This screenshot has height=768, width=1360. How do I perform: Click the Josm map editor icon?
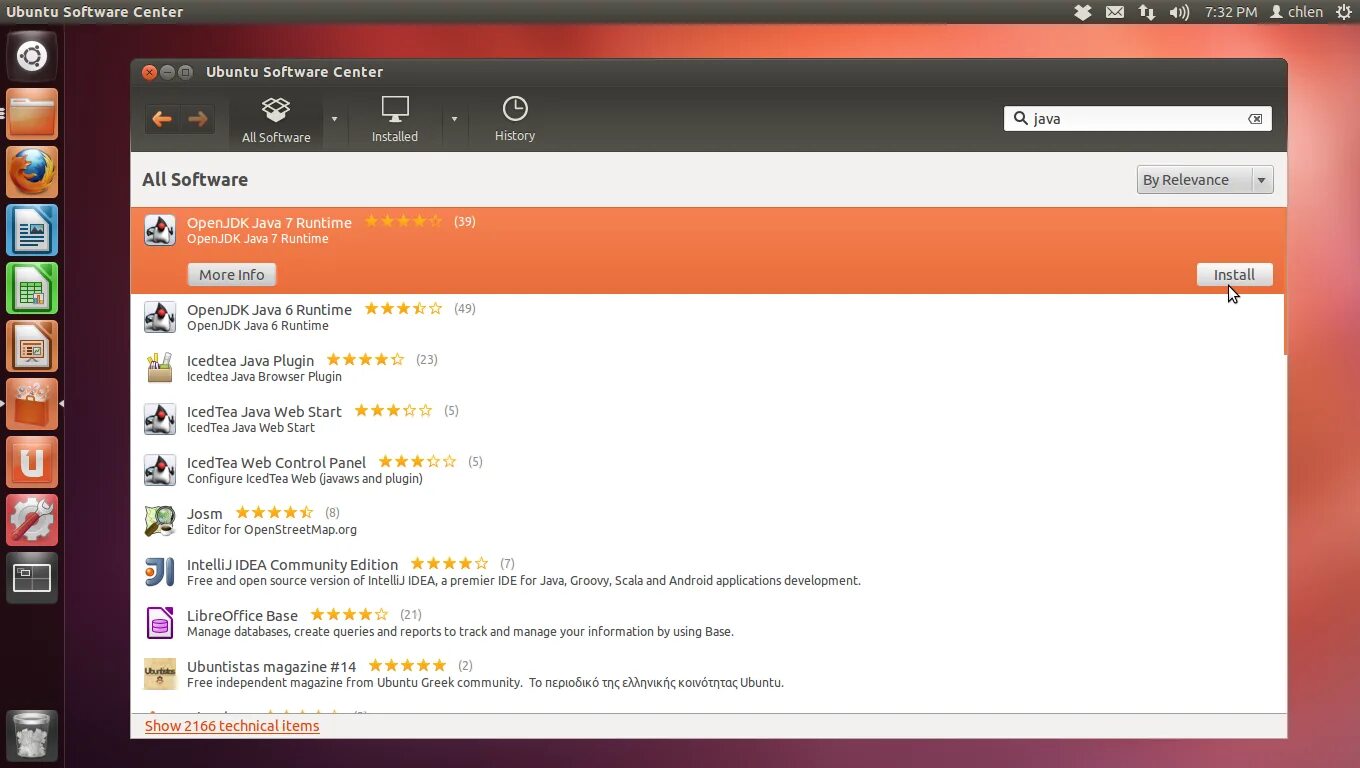coord(160,521)
